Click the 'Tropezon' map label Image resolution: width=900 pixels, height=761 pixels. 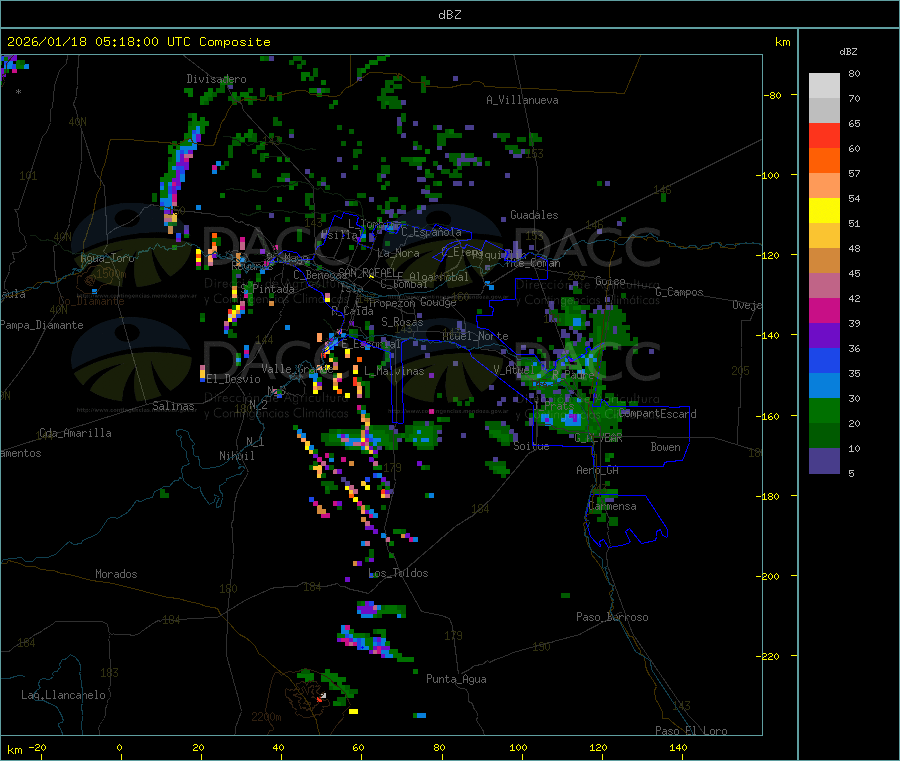391,303
